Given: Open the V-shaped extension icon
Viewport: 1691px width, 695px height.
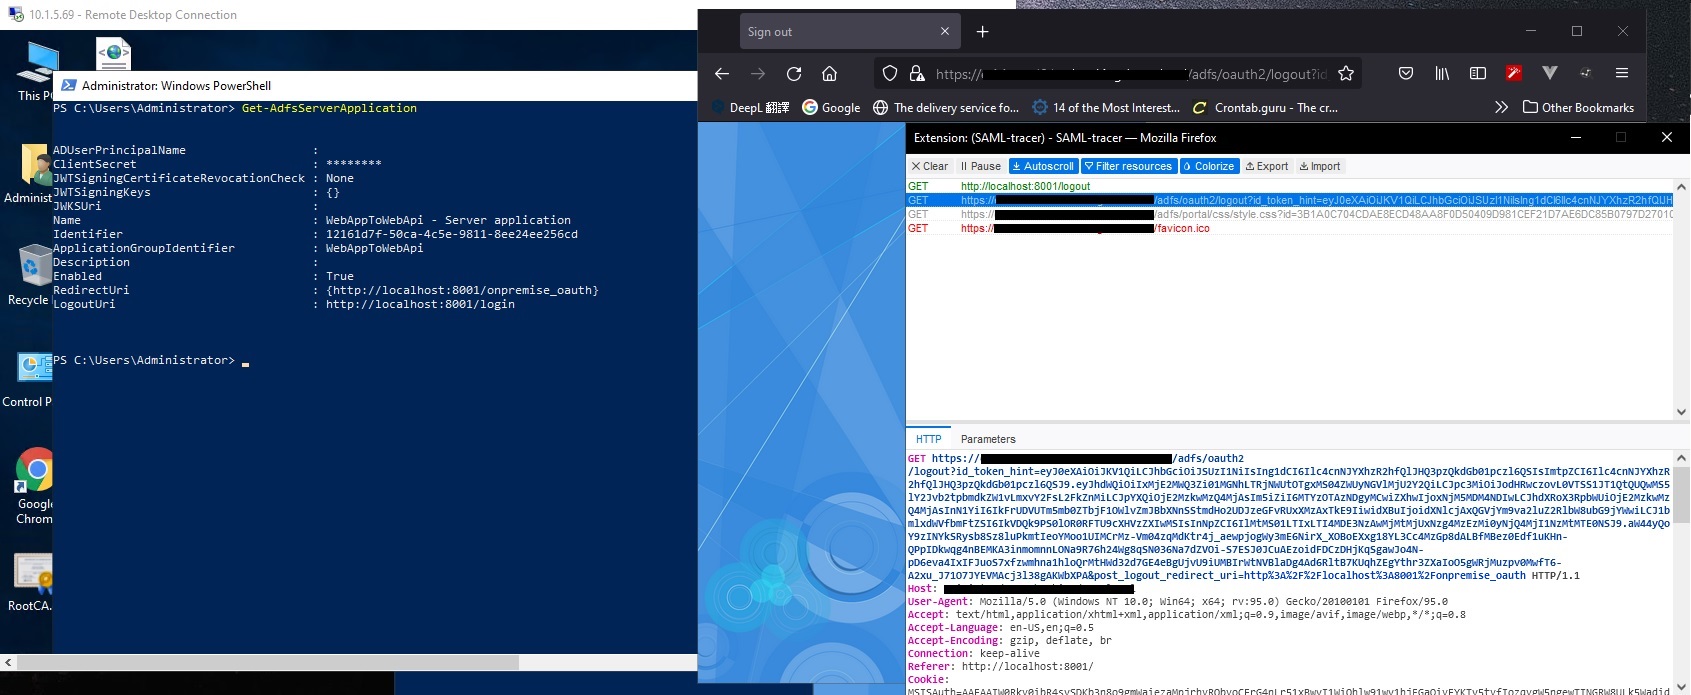Looking at the screenshot, I should (1550, 73).
